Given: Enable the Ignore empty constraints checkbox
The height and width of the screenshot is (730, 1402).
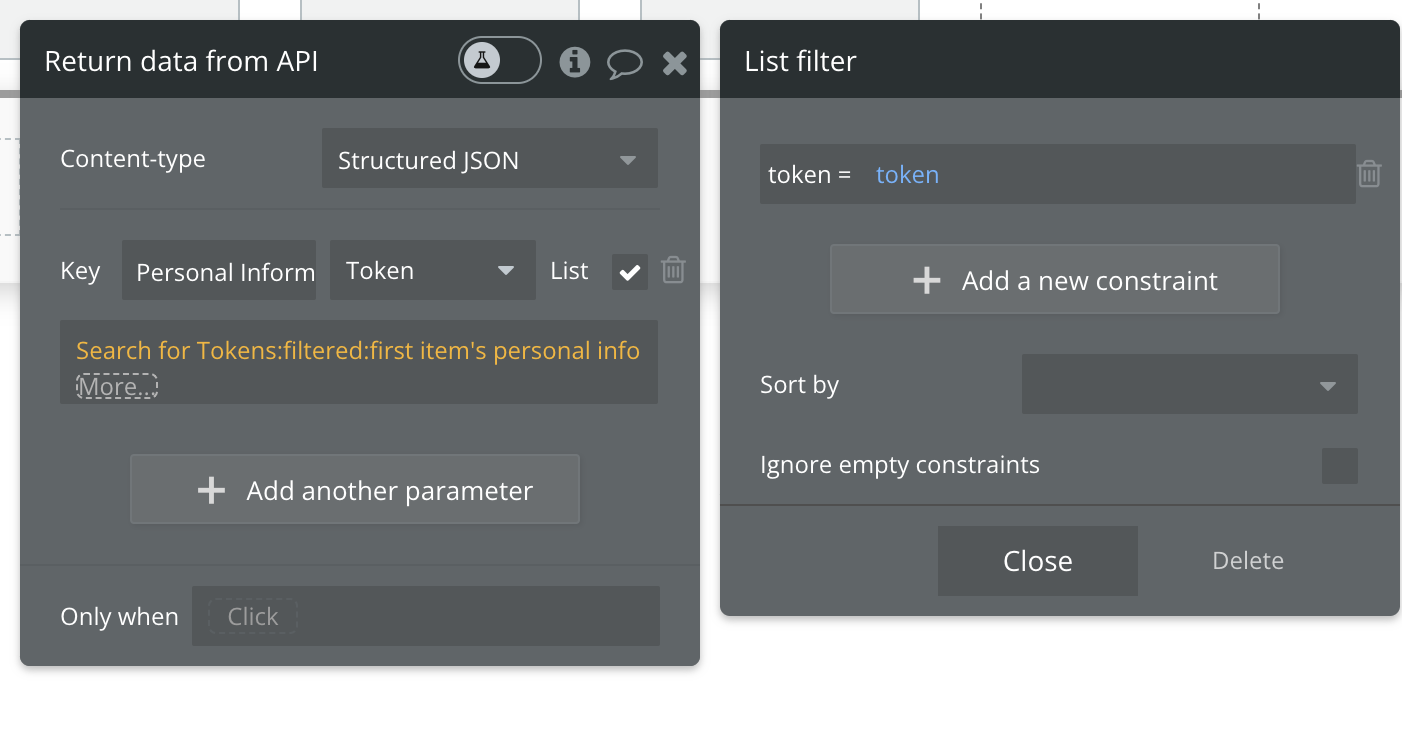Looking at the screenshot, I should click(1339, 466).
